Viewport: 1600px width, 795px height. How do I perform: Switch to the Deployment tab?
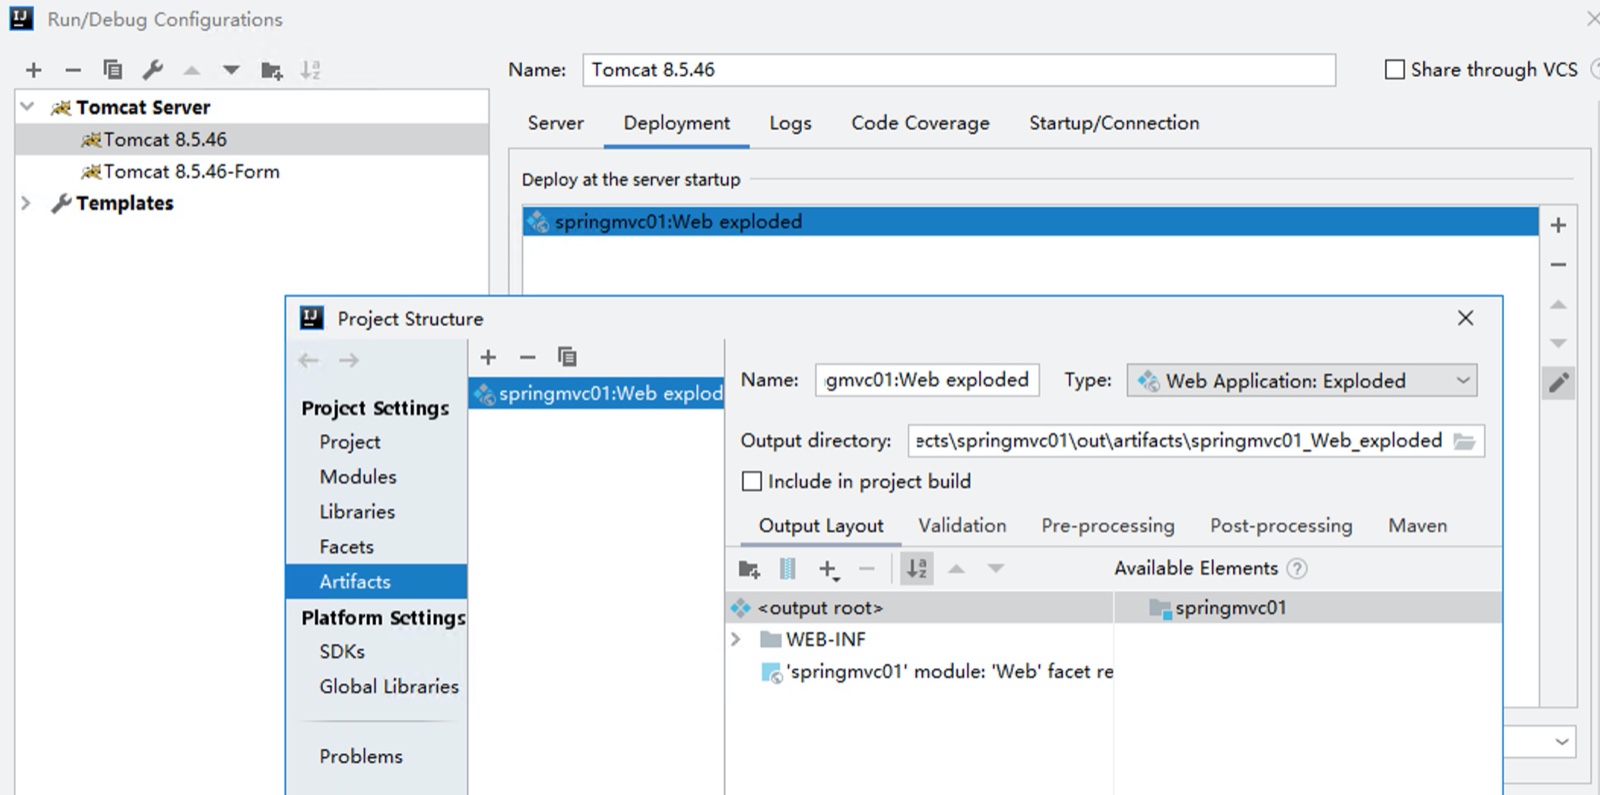(677, 123)
